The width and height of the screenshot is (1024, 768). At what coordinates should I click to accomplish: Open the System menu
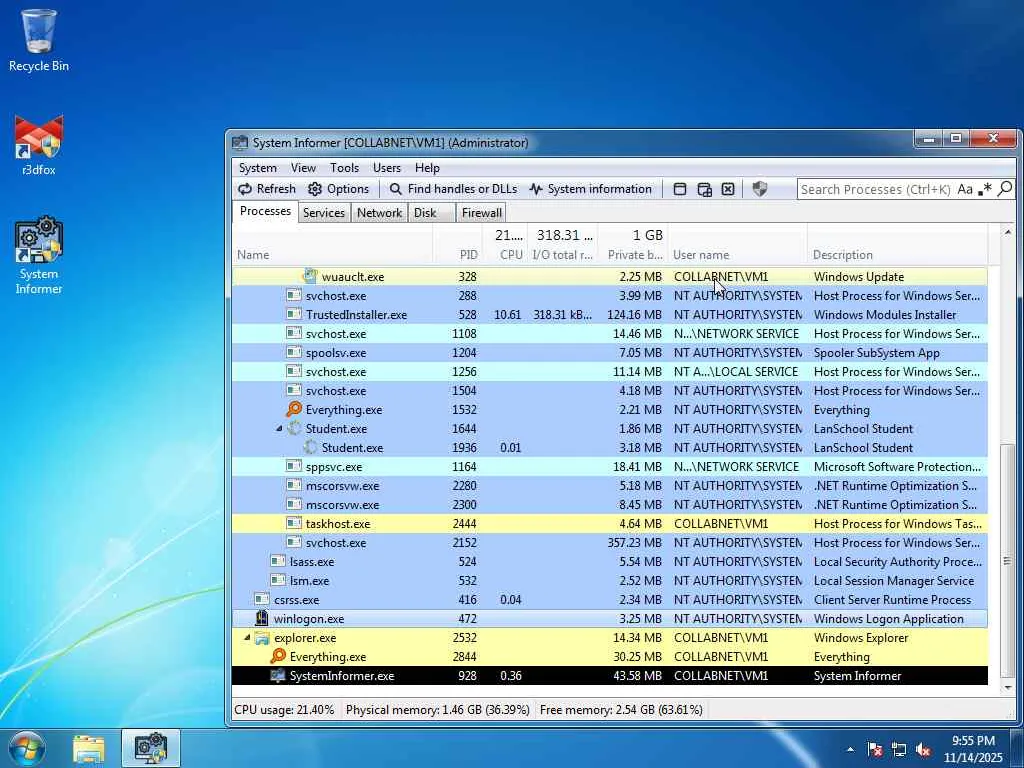tap(257, 168)
